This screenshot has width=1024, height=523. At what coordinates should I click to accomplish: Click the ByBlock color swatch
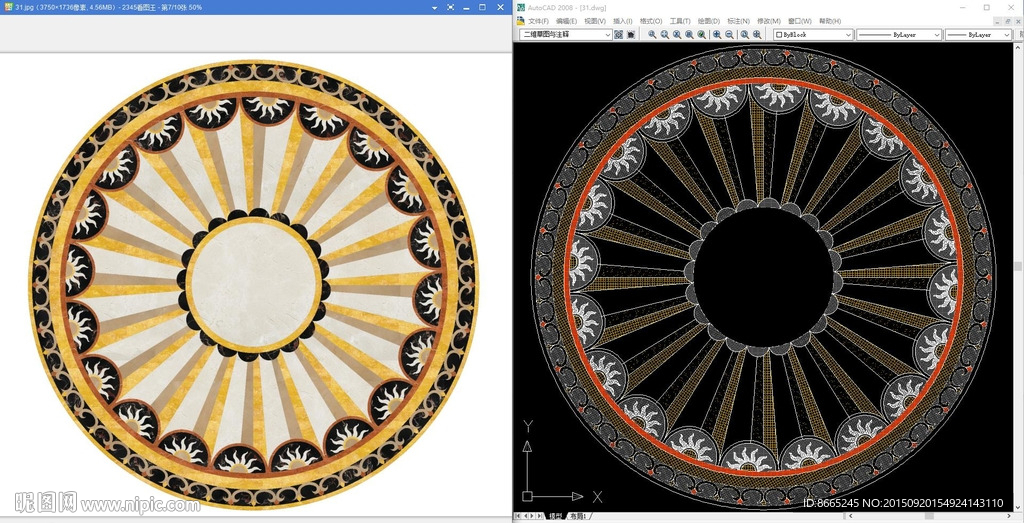pyautogui.click(x=780, y=34)
